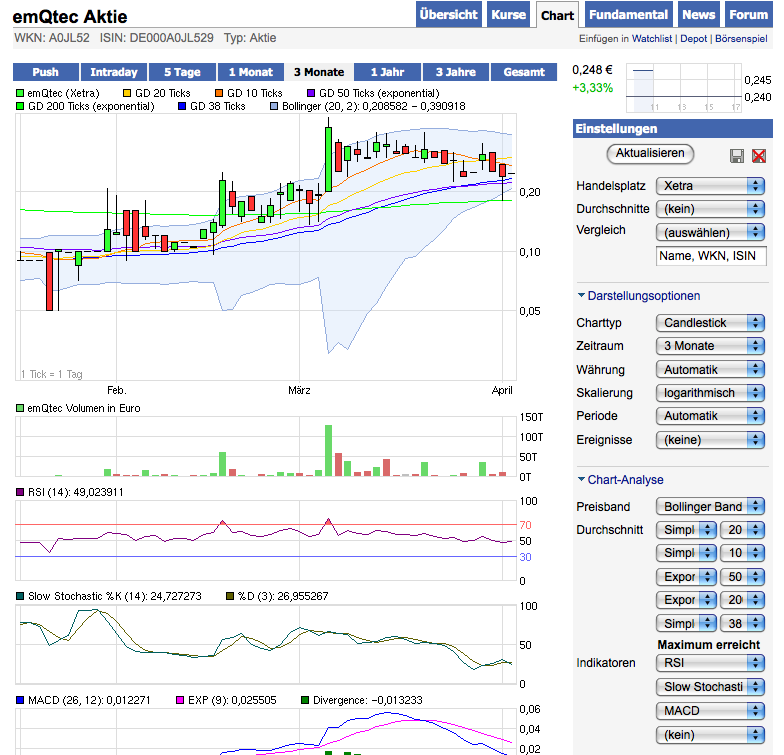
Task: Click the MACD EXP (9) magenta legend swatch
Action: (x=180, y=700)
